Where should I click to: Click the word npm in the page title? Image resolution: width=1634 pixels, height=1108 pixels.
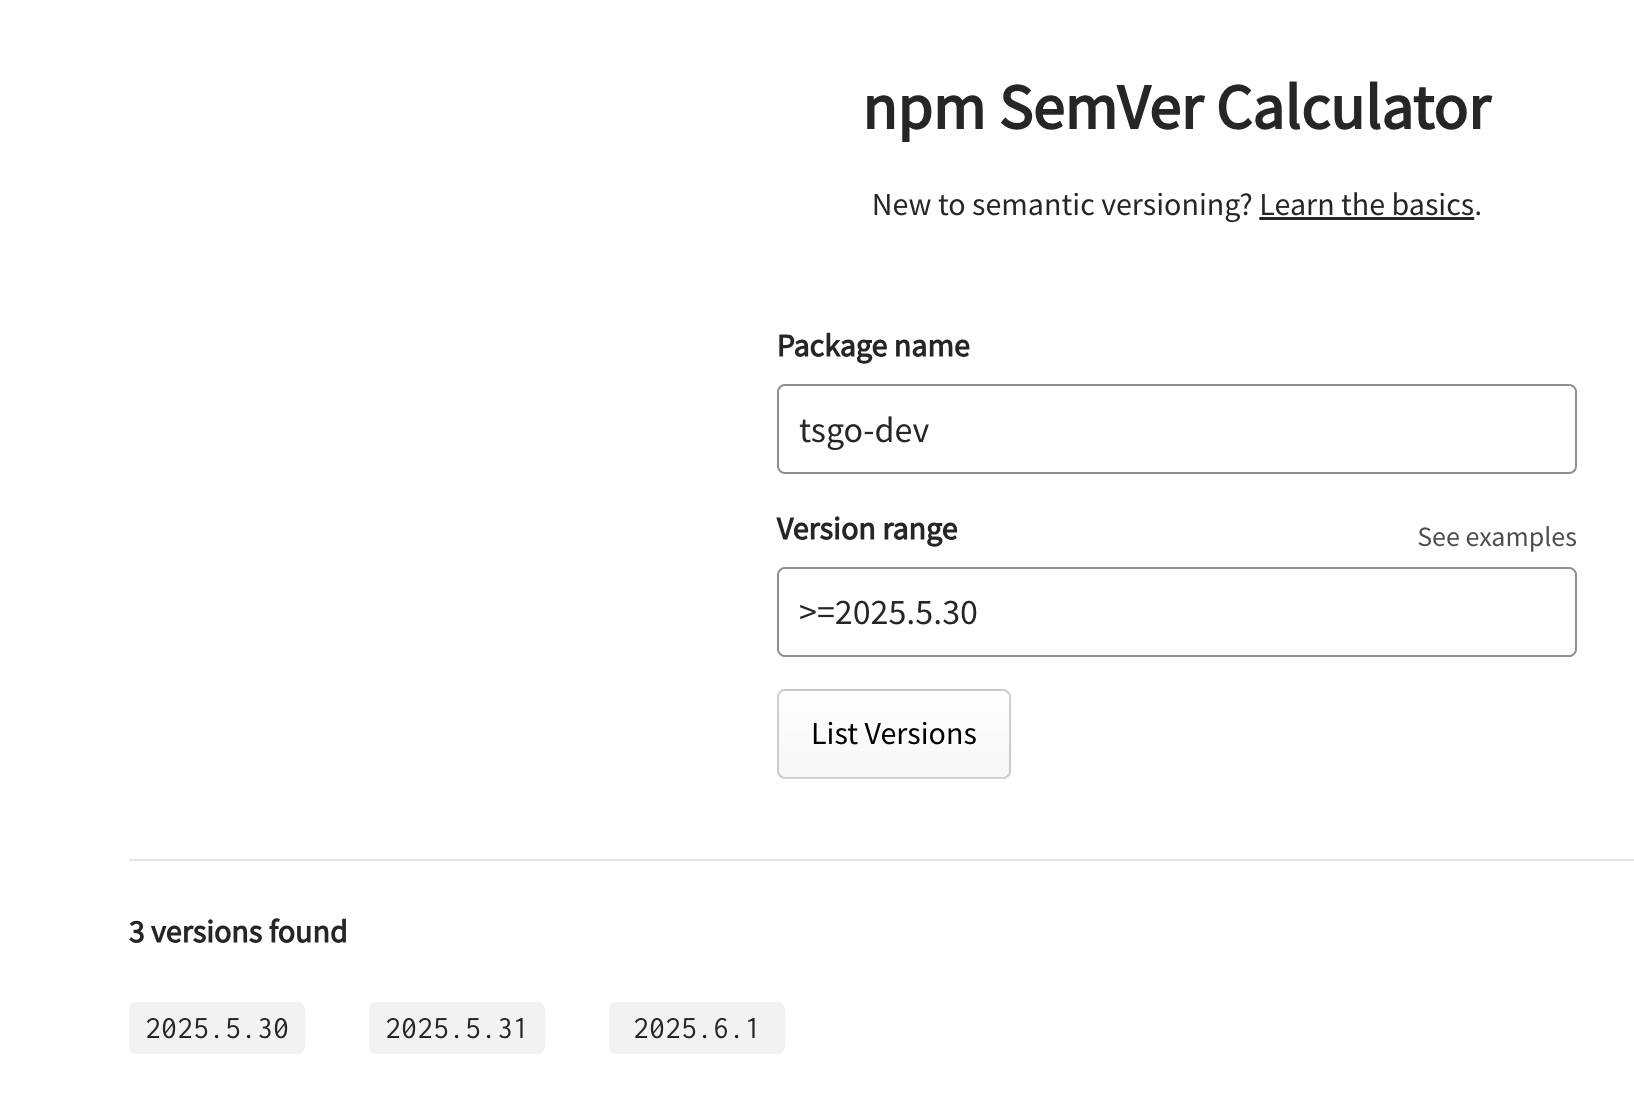point(924,108)
